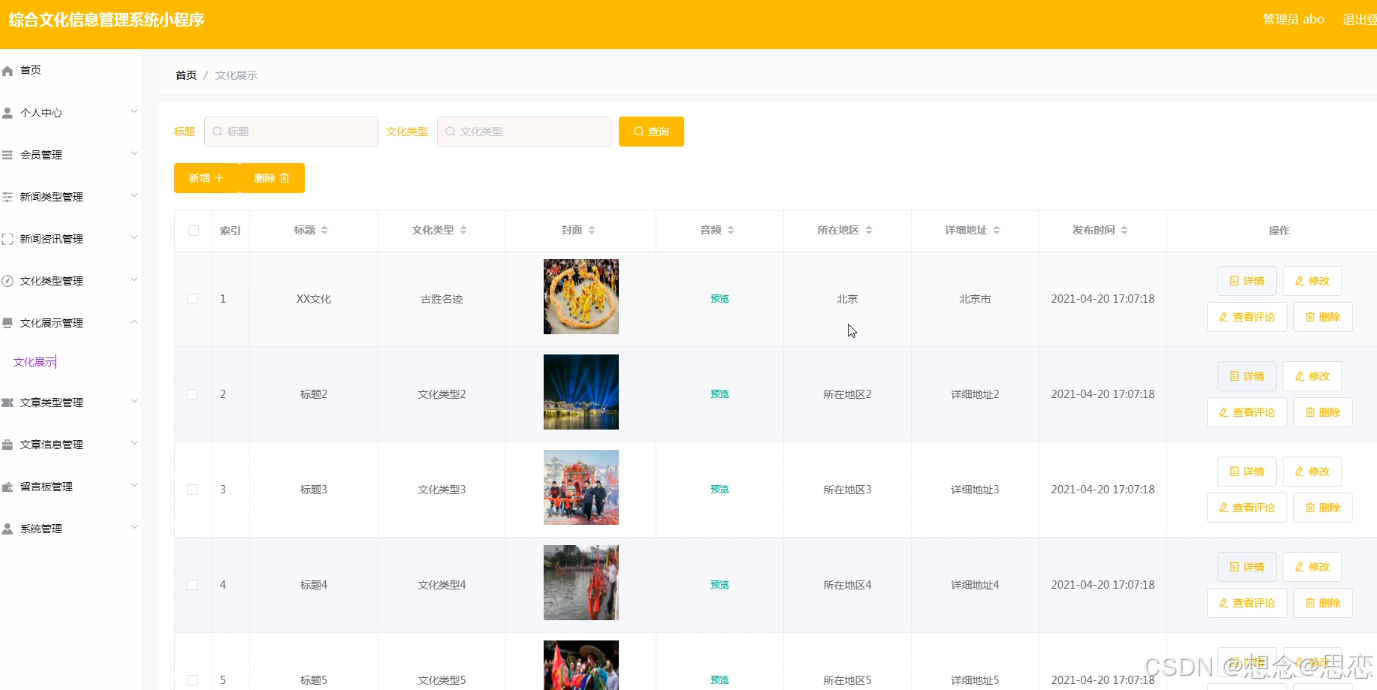Click the icon beside 新闻类型管理
1377x690 pixels.
8,197
